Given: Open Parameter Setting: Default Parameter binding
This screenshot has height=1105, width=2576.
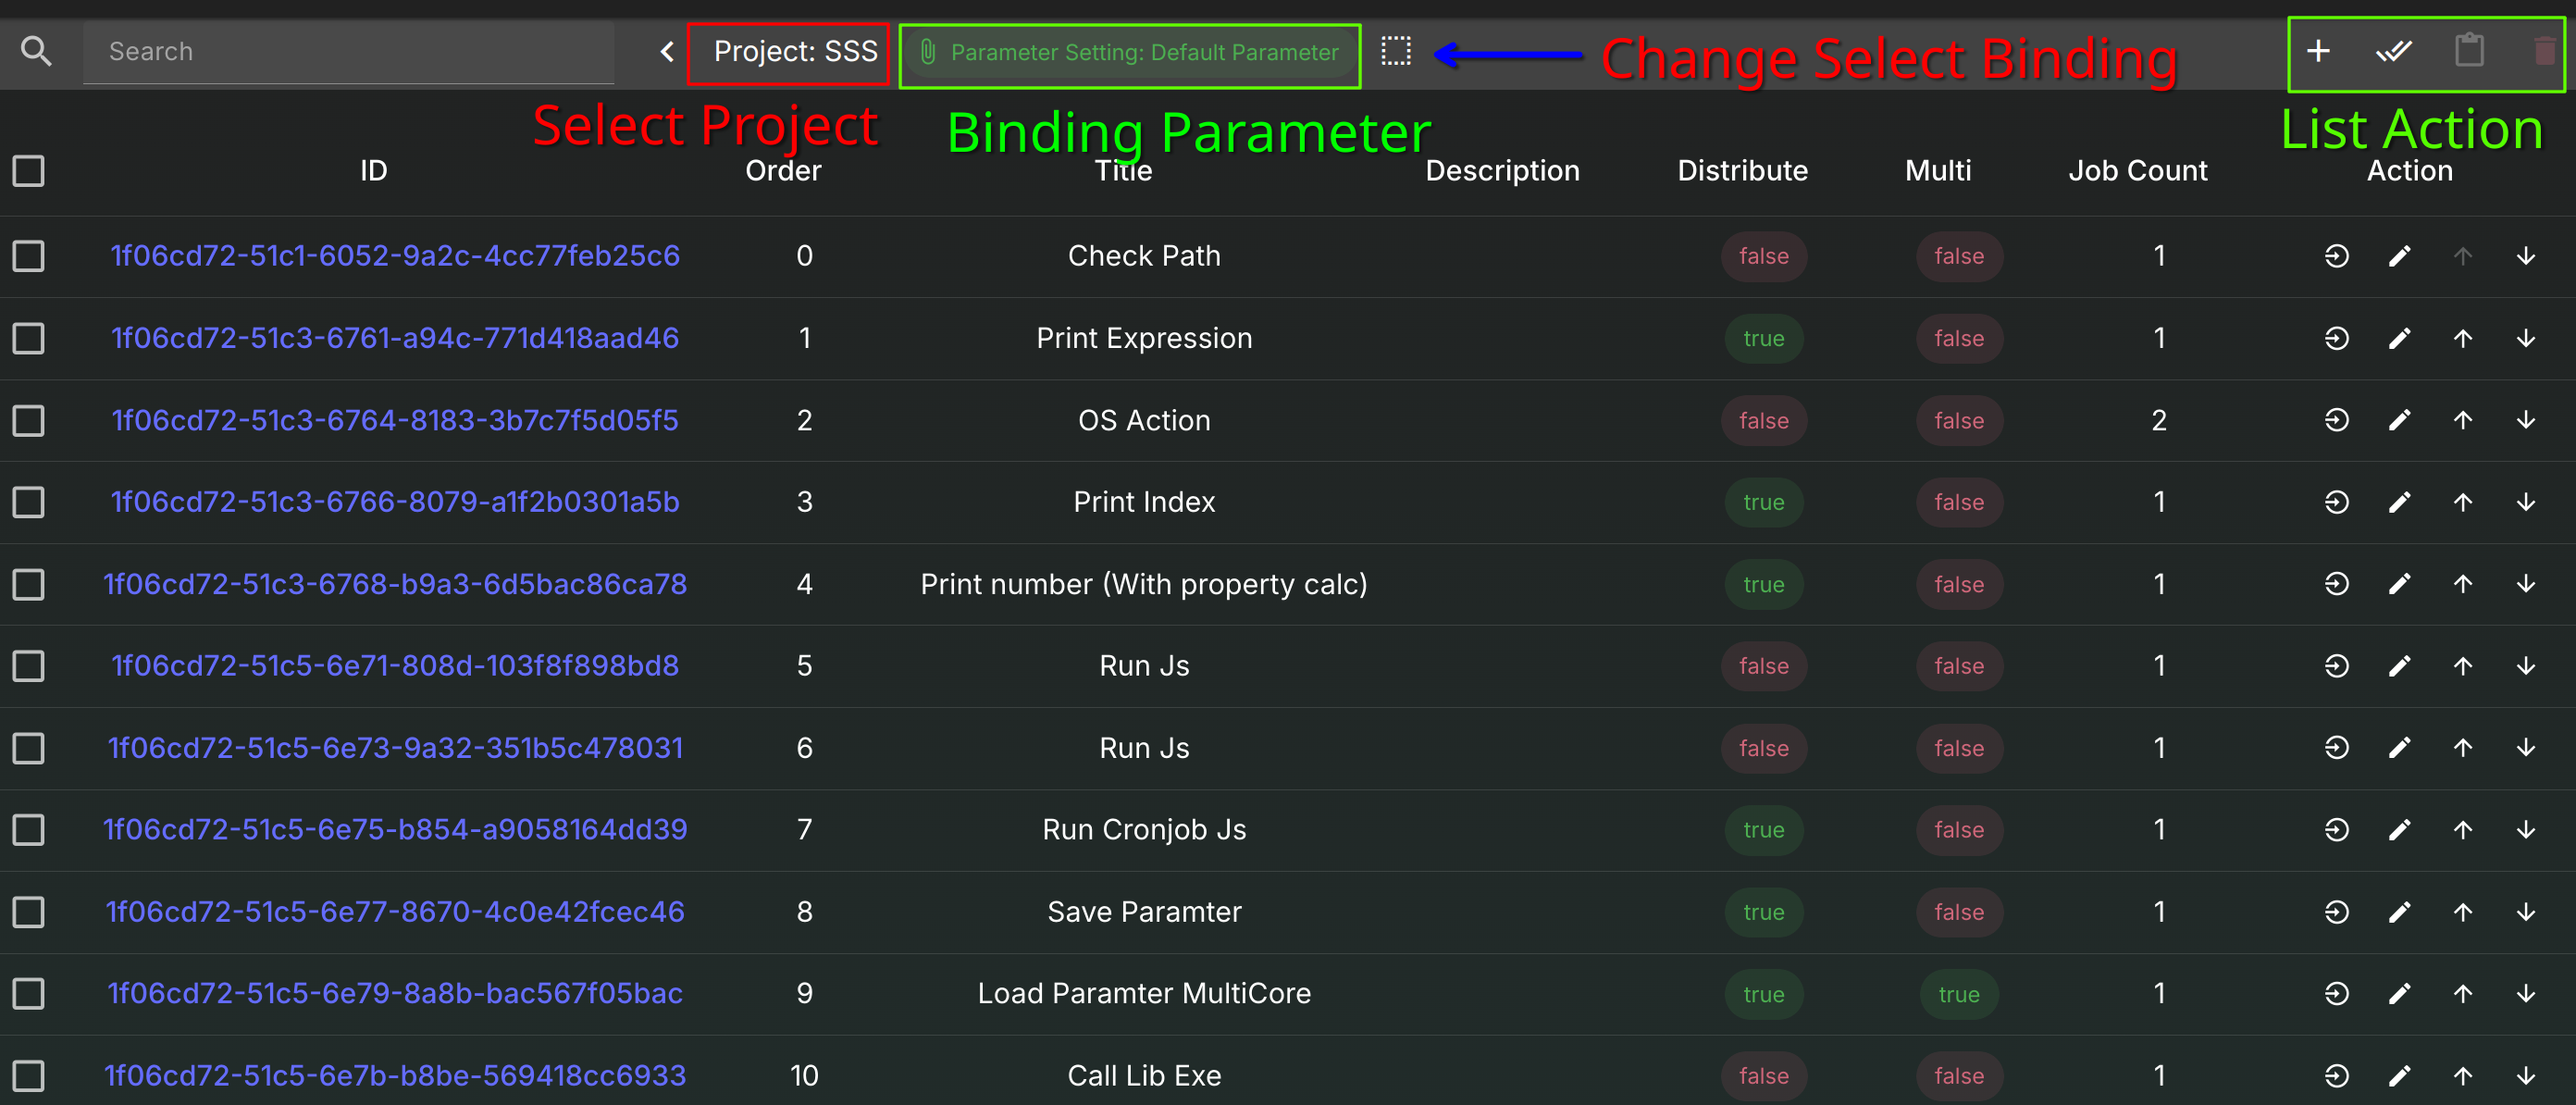Looking at the screenshot, I should (x=1130, y=53).
